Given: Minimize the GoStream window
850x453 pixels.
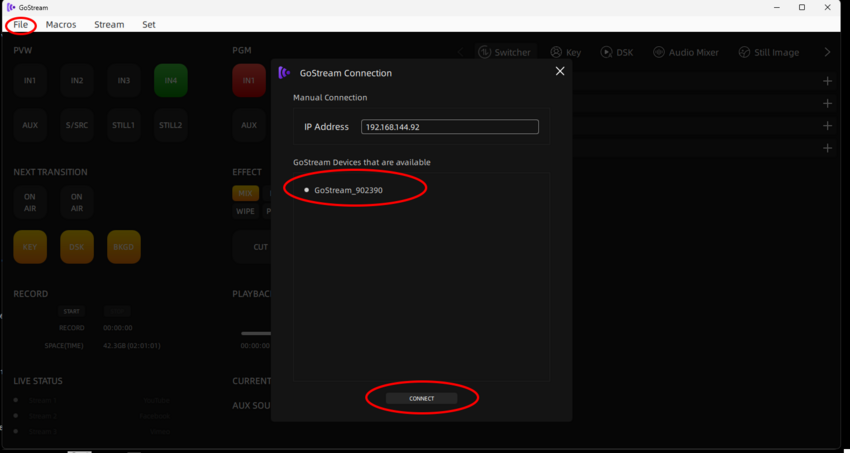Looking at the screenshot, I should click(x=776, y=8).
